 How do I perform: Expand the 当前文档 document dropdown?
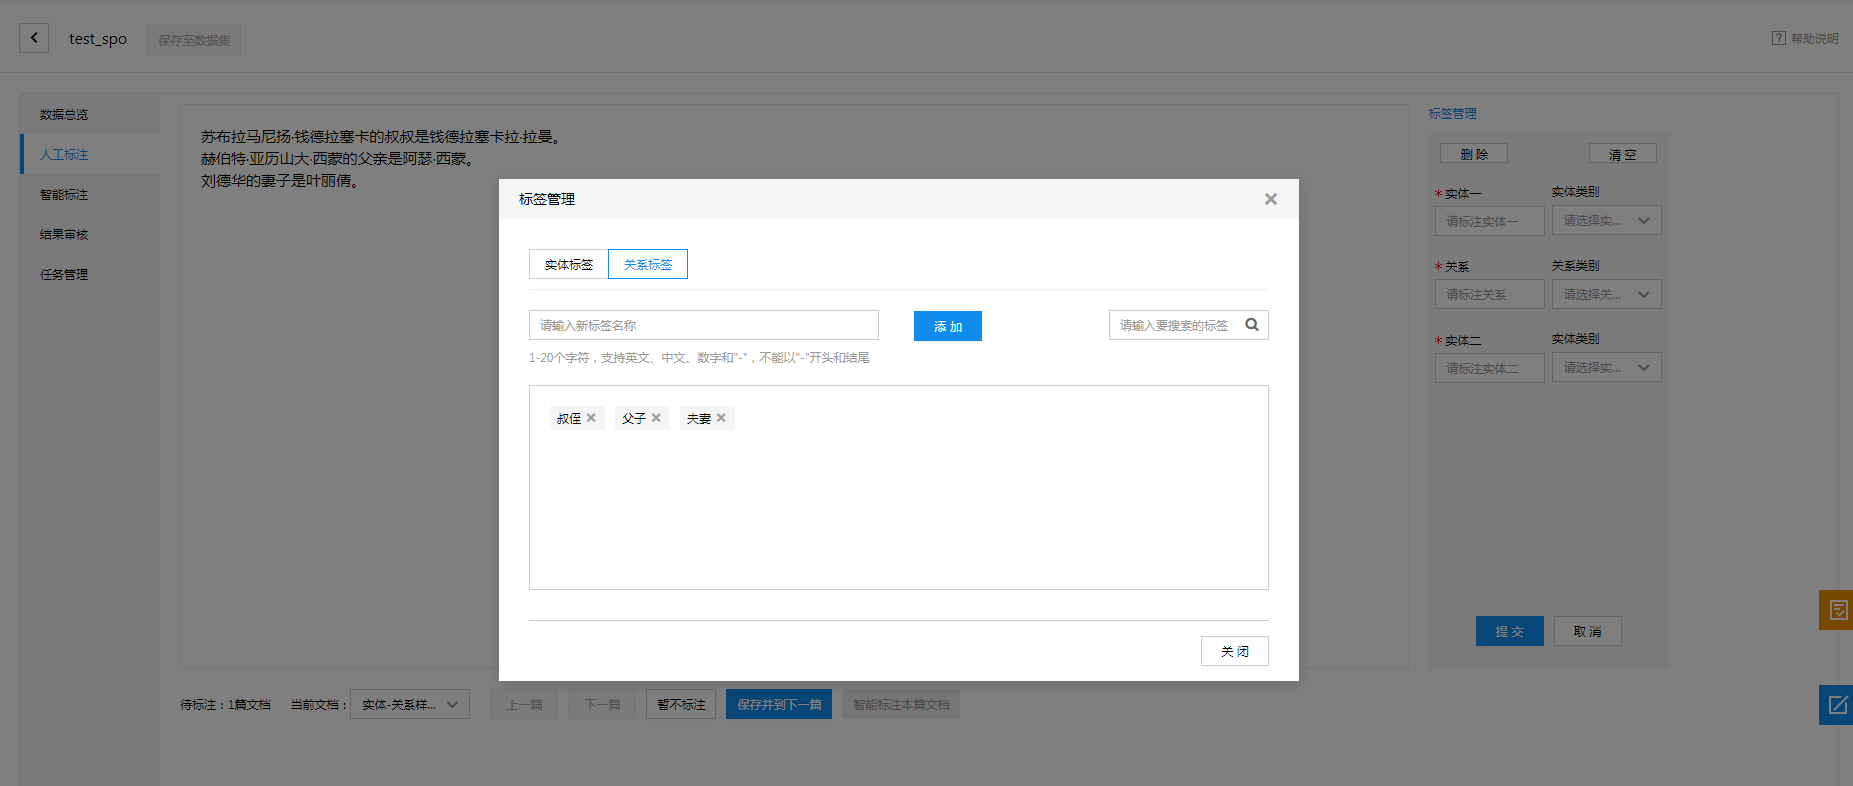pyautogui.click(x=409, y=704)
